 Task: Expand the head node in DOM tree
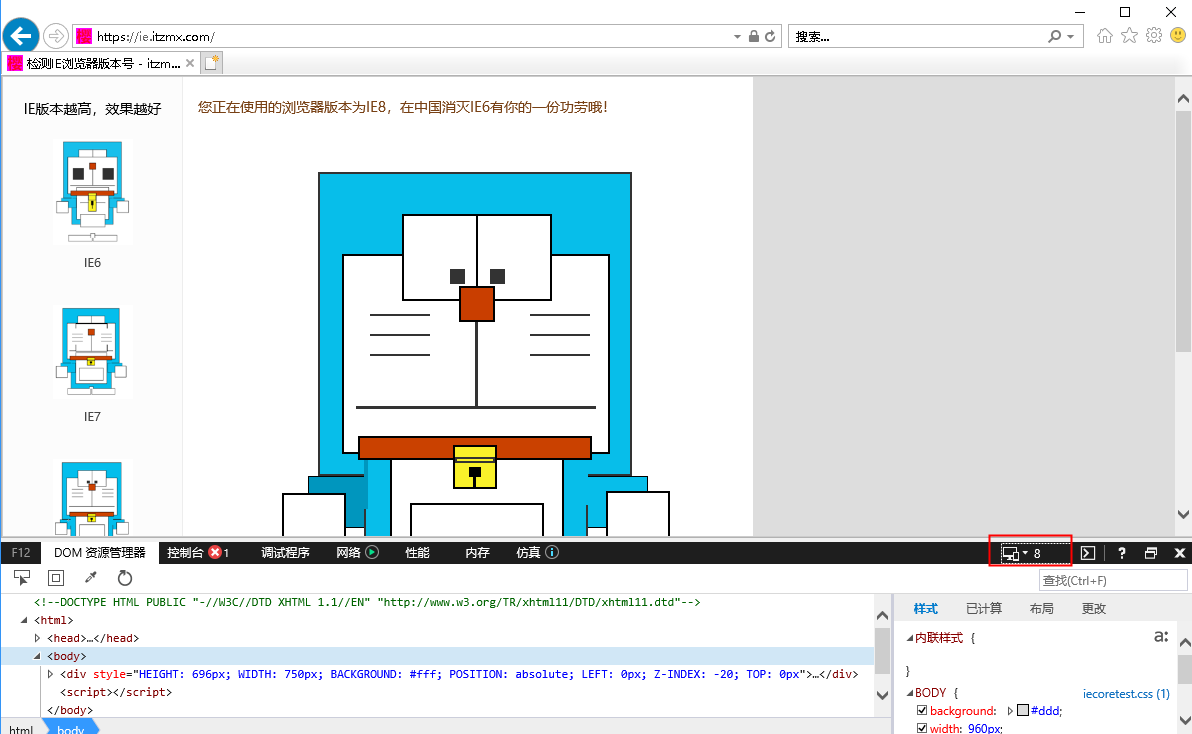[x=37, y=638]
